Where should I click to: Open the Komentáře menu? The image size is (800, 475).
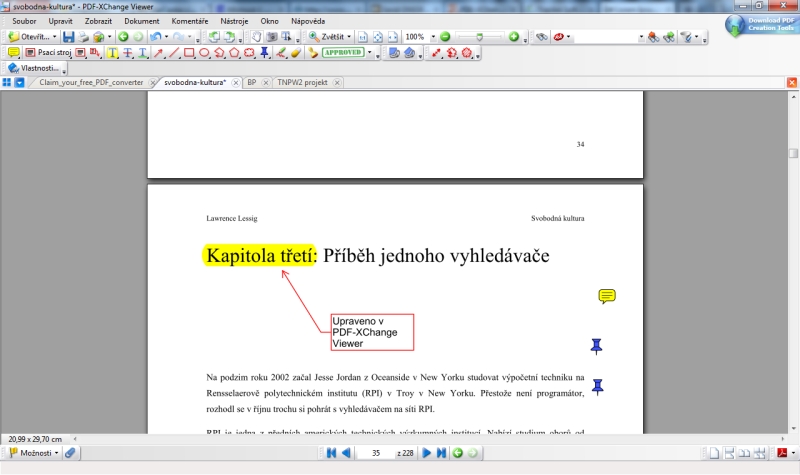(x=190, y=21)
